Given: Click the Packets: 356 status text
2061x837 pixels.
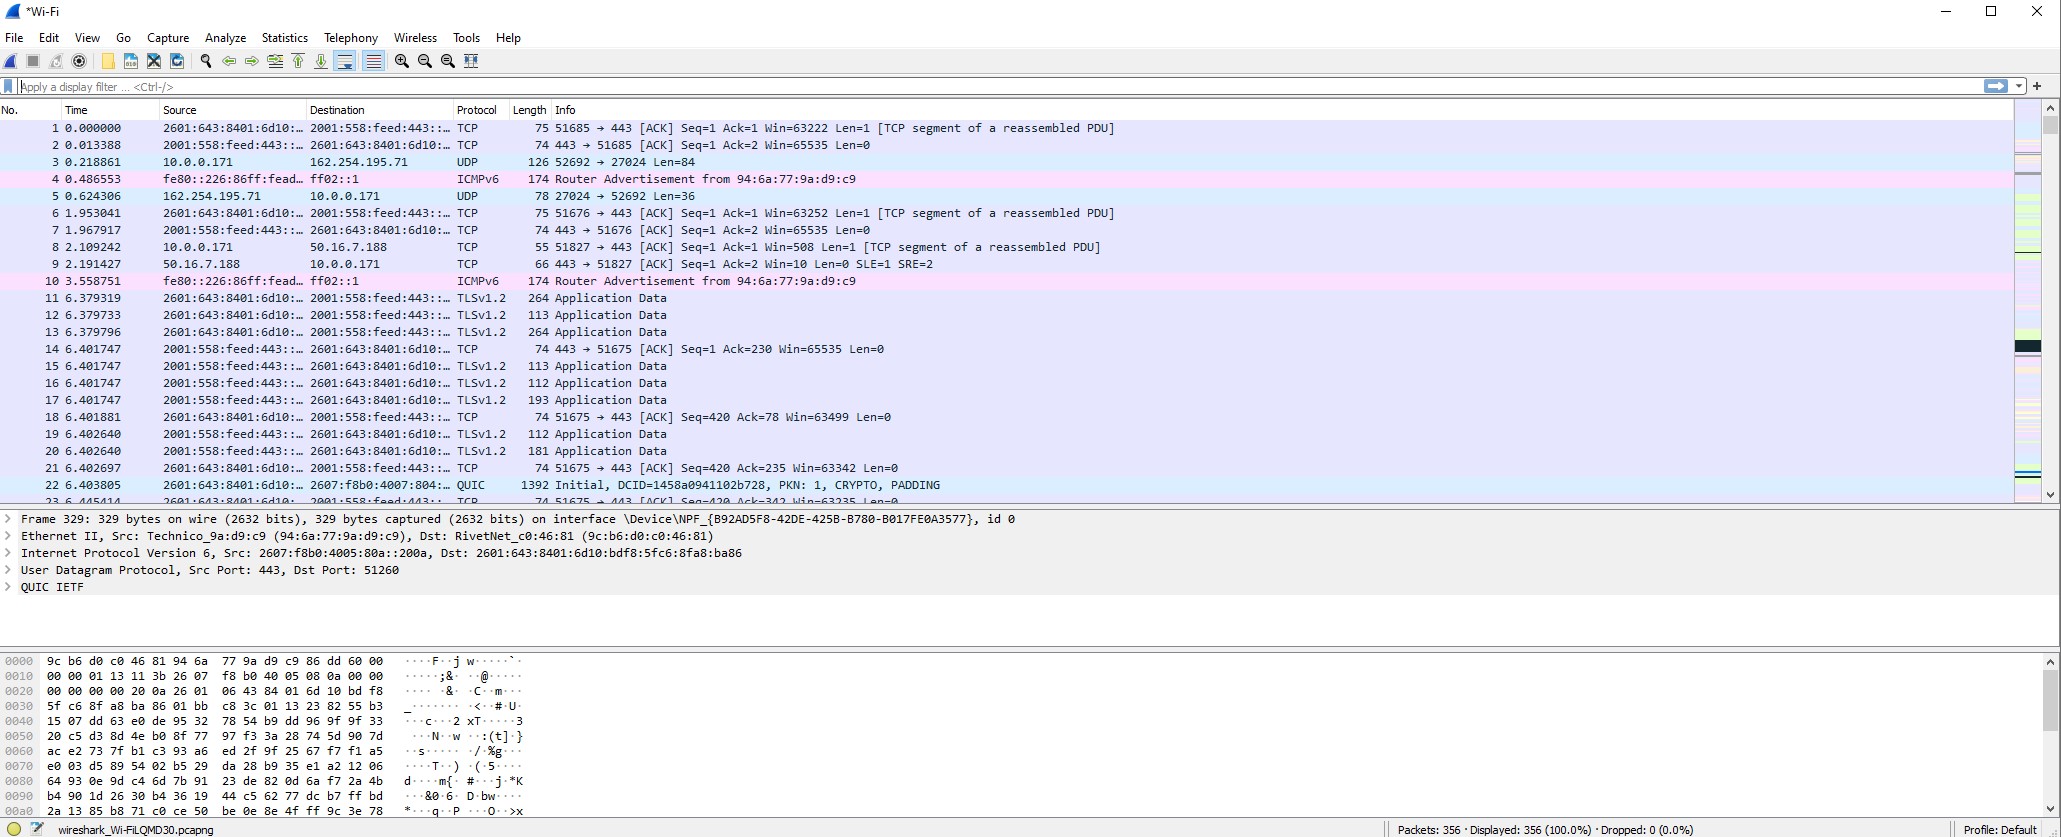Looking at the screenshot, I should 1429,829.
